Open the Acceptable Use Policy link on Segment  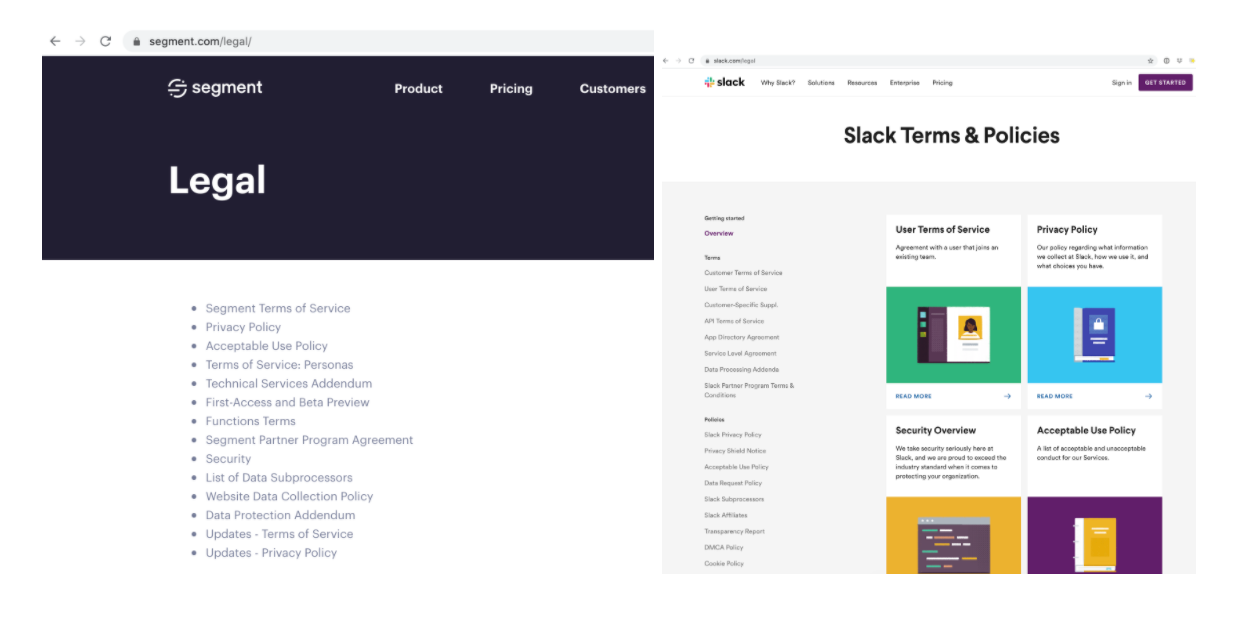click(266, 346)
